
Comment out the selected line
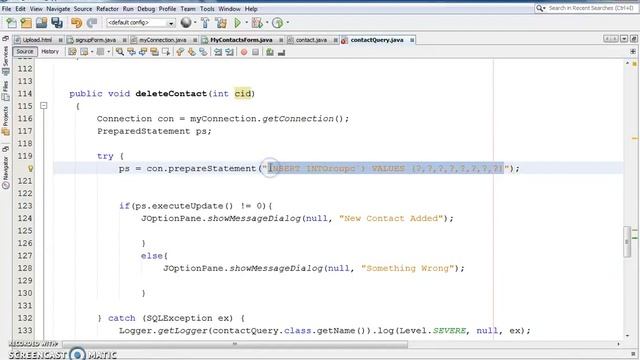(270, 52)
